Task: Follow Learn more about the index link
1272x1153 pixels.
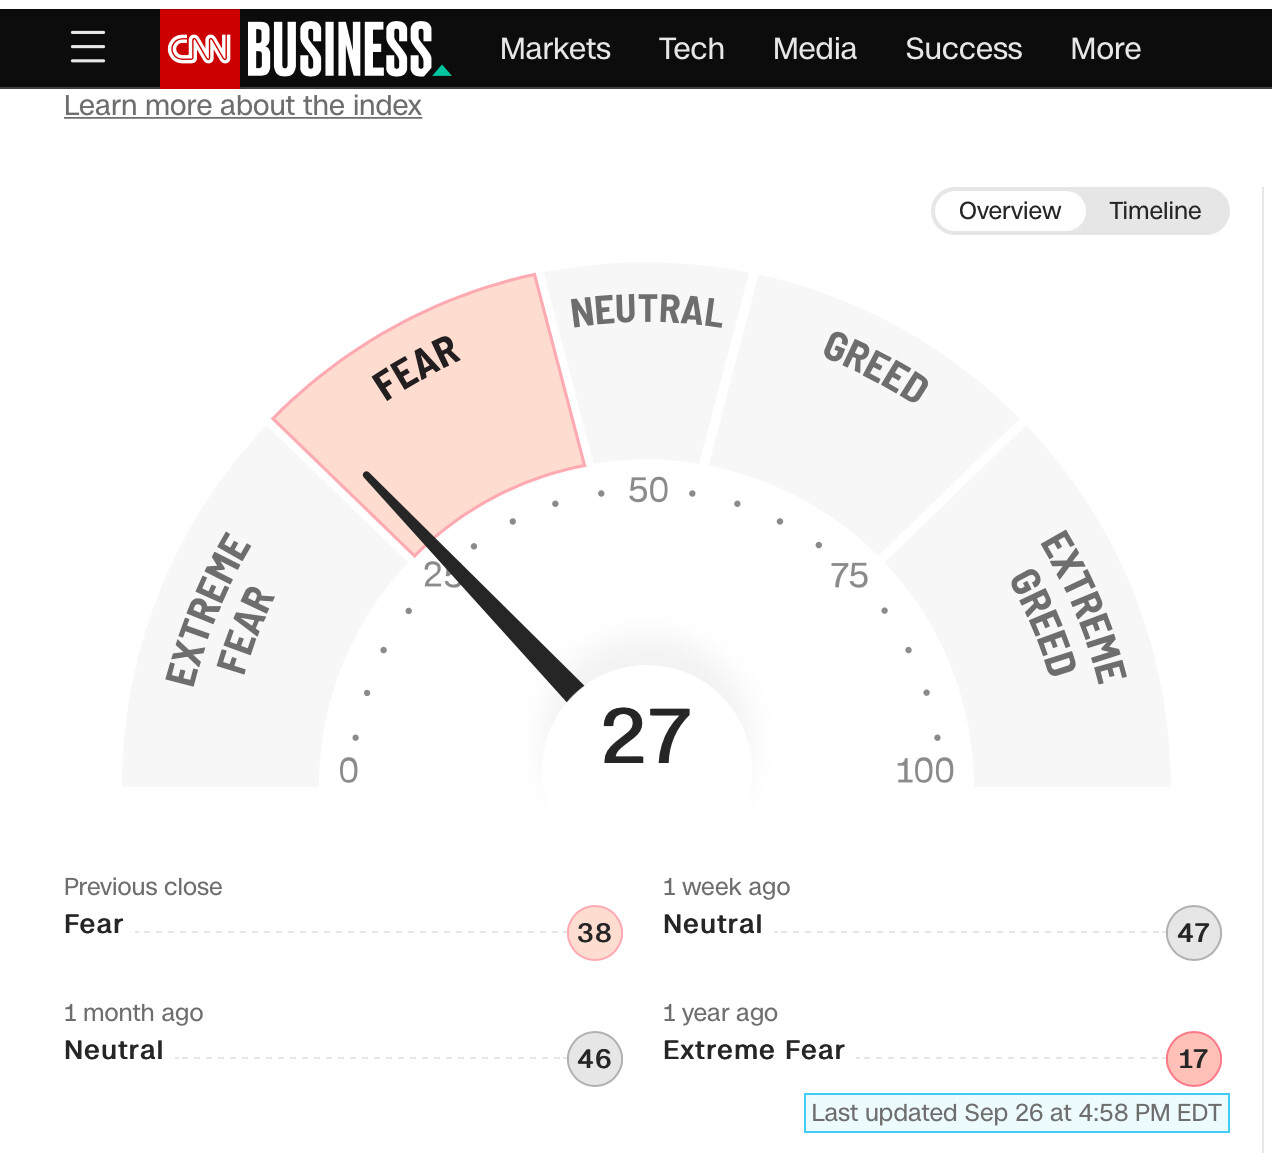Action: coord(243,105)
